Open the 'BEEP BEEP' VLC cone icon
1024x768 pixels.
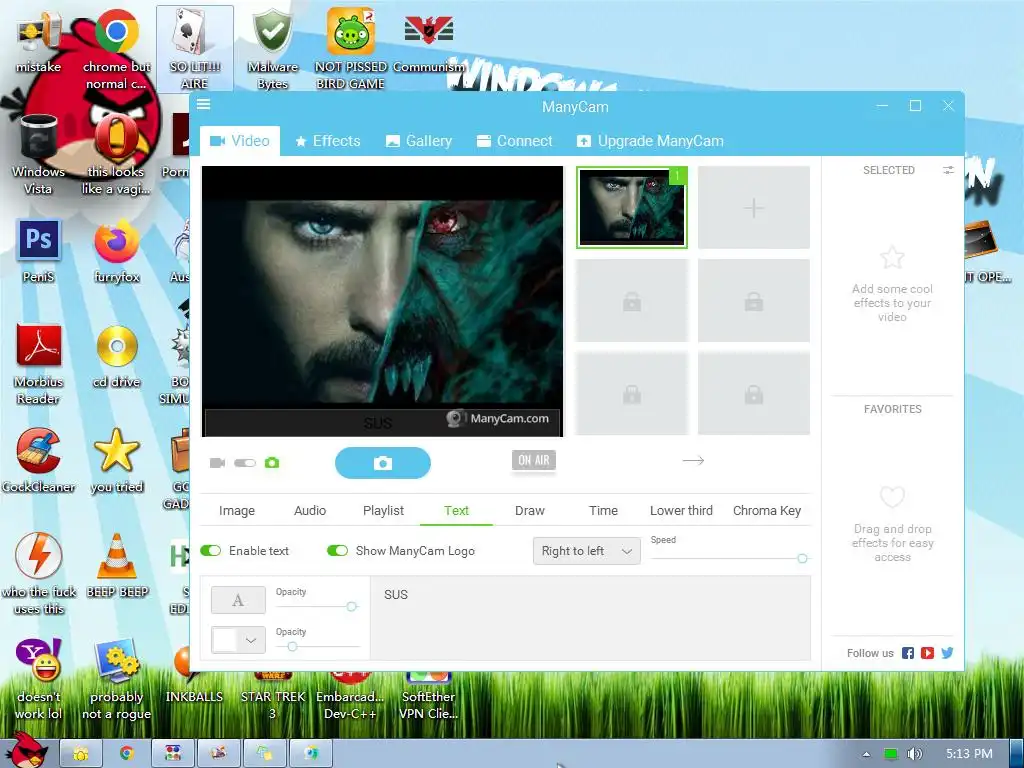pos(116,566)
